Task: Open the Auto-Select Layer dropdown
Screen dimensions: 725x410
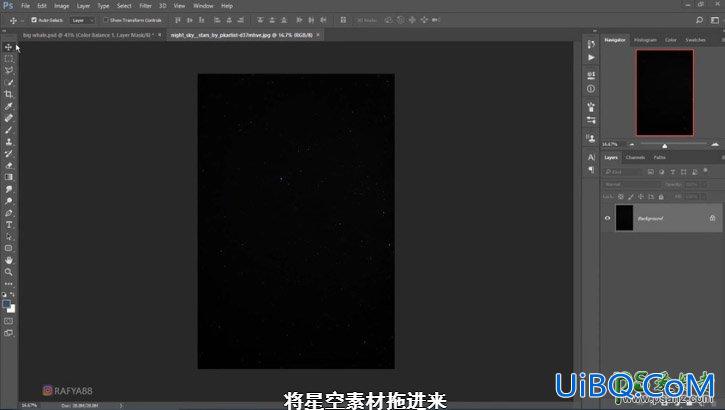Action: pos(82,20)
